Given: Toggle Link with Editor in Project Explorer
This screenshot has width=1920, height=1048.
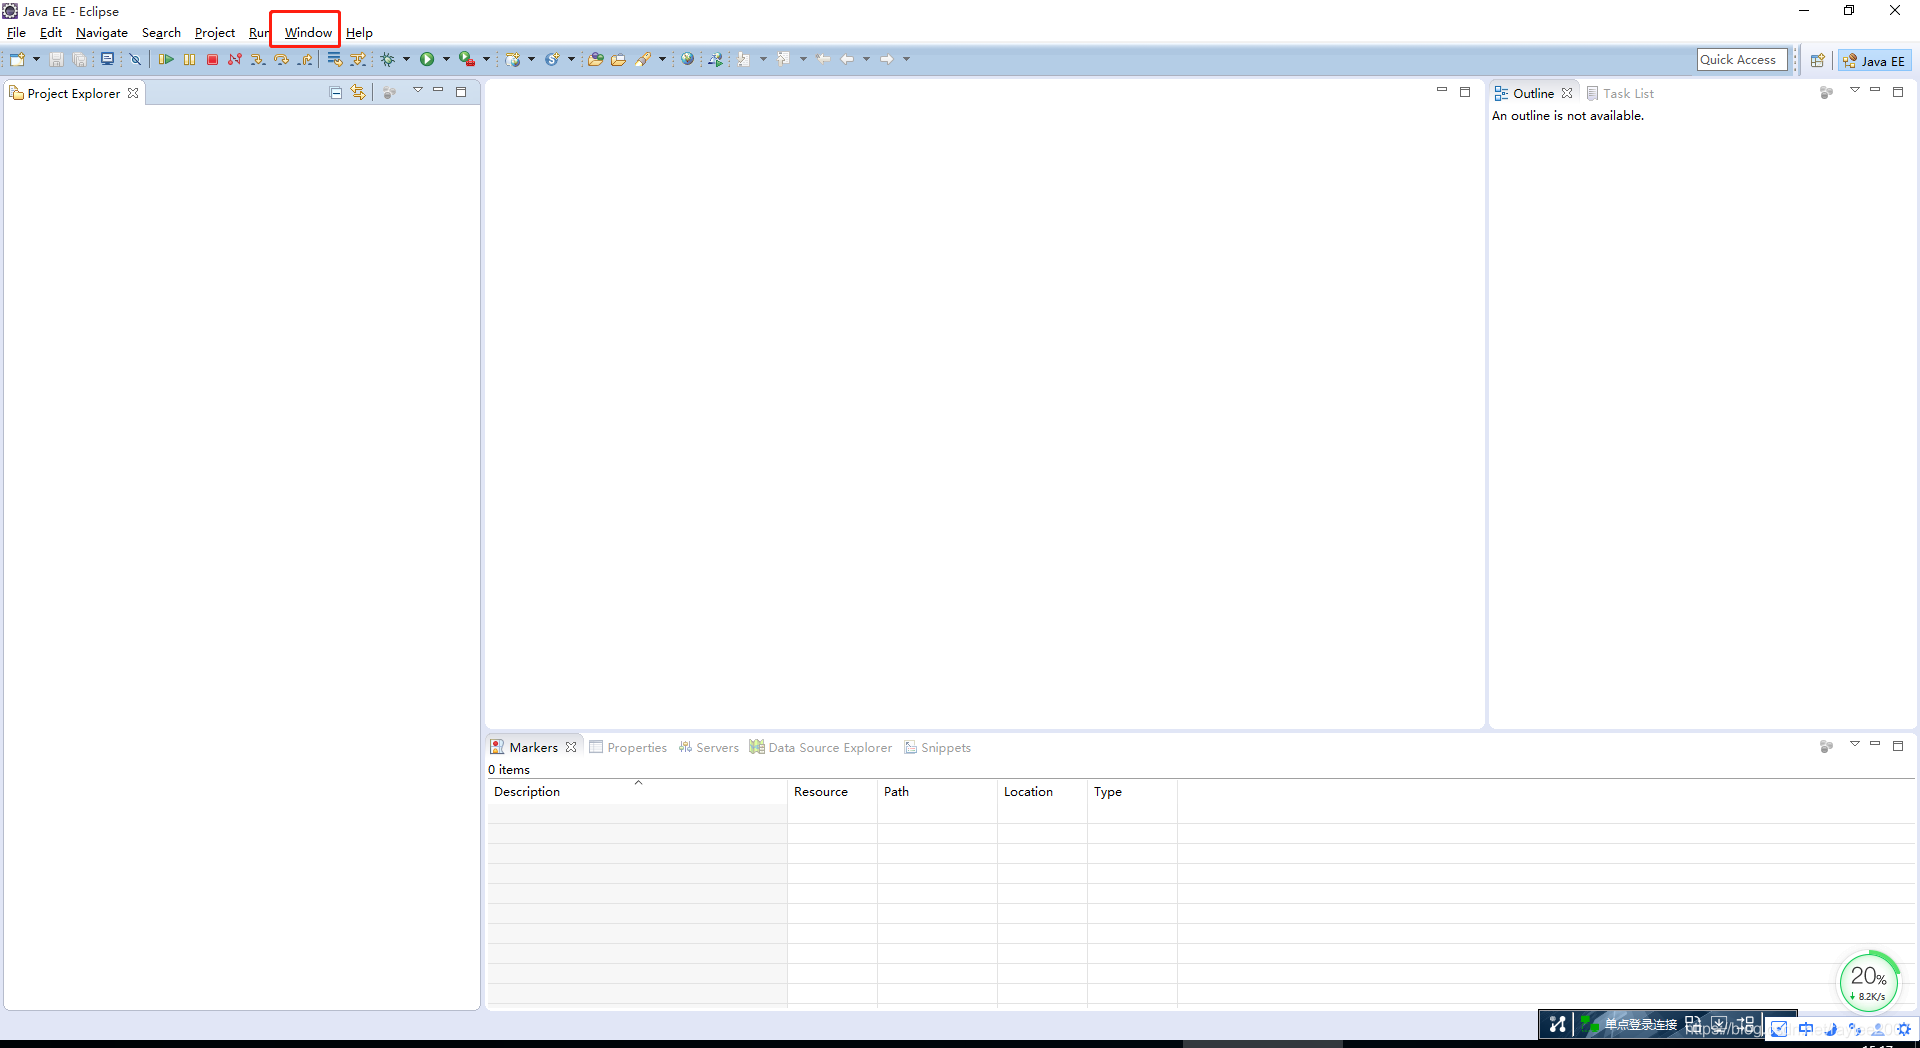Looking at the screenshot, I should click(x=358, y=93).
